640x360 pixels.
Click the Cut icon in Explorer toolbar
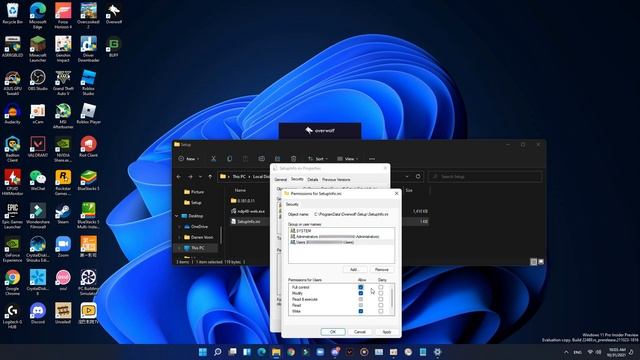pyautogui.click(x=213, y=159)
